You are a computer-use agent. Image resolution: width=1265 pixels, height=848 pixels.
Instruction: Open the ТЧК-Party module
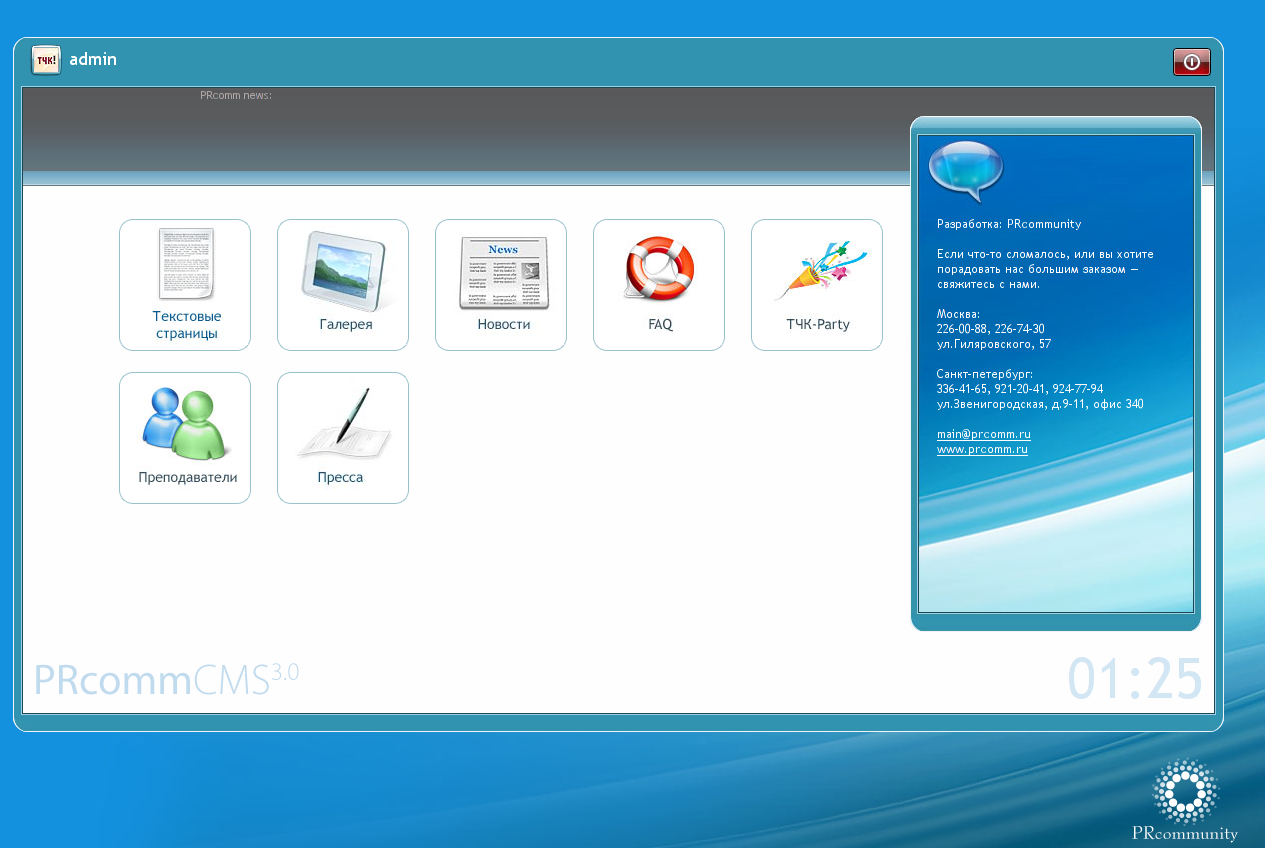pos(816,285)
